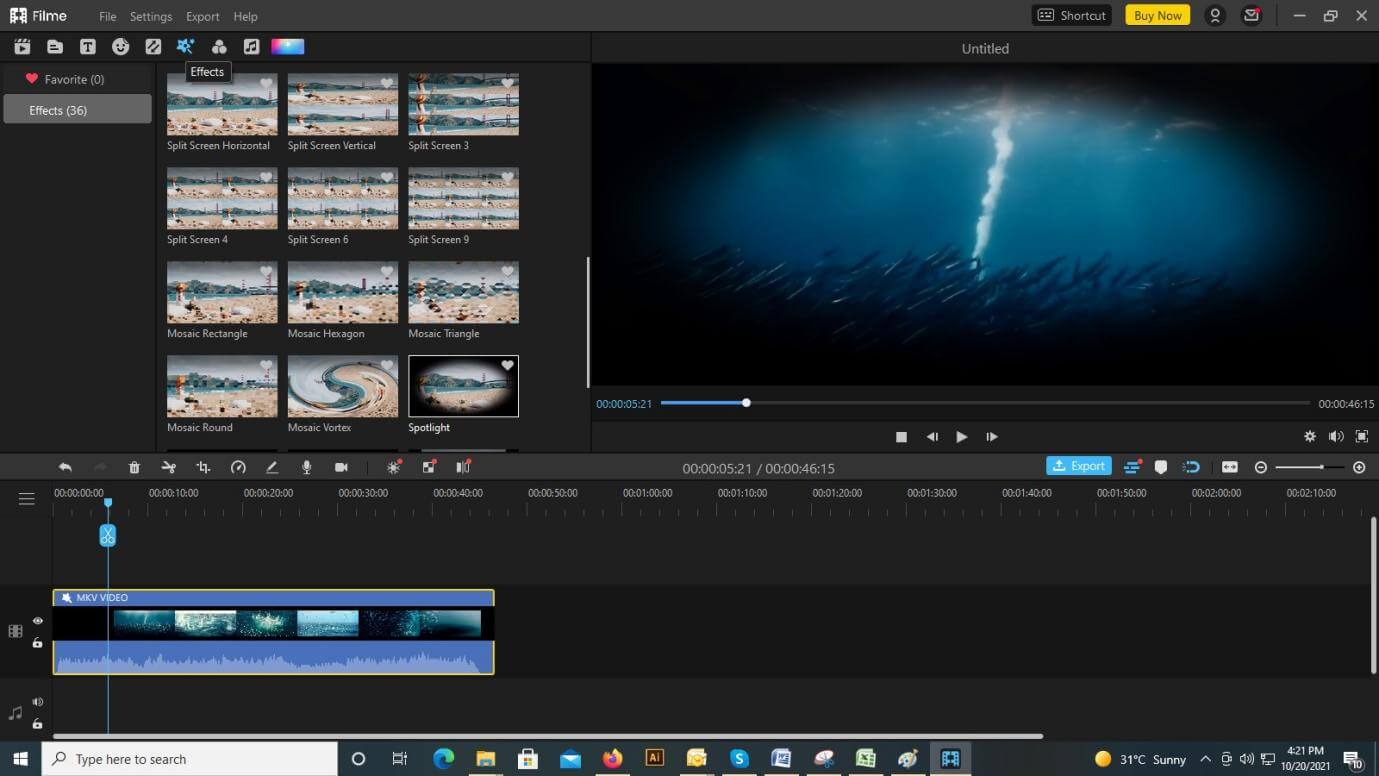This screenshot has height=776, width=1379.
Task: Toggle the magnet snapping icon
Action: tap(1191, 467)
